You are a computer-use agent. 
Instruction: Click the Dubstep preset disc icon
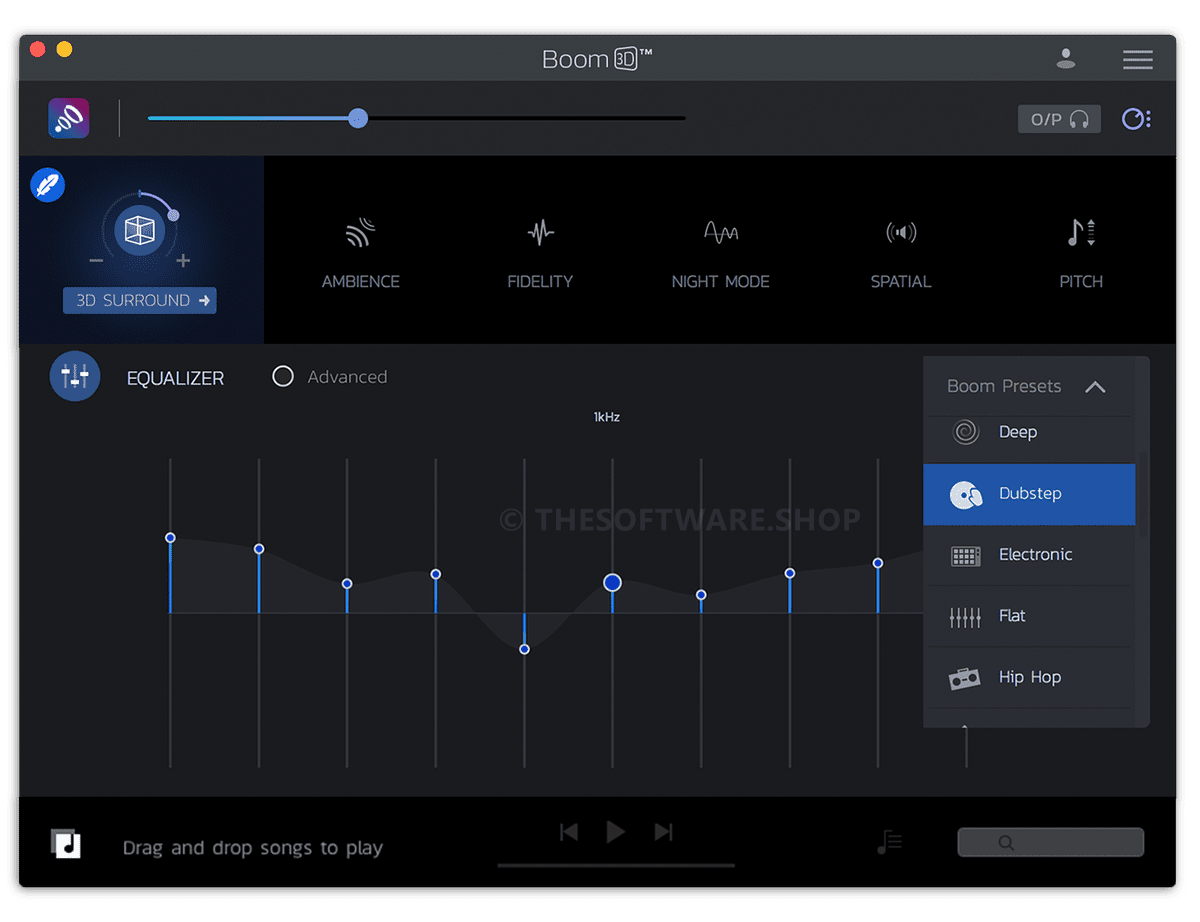pos(965,494)
